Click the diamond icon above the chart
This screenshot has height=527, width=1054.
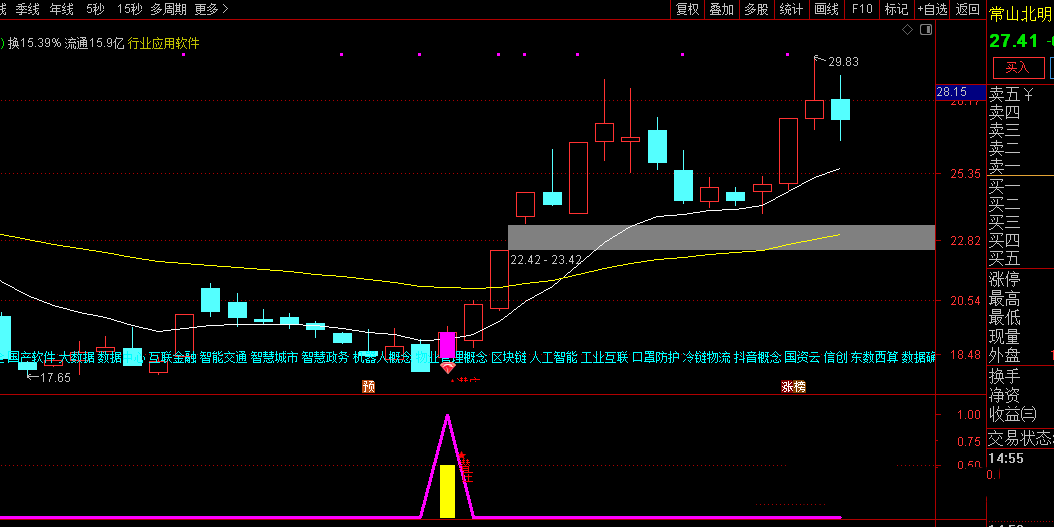[907, 31]
